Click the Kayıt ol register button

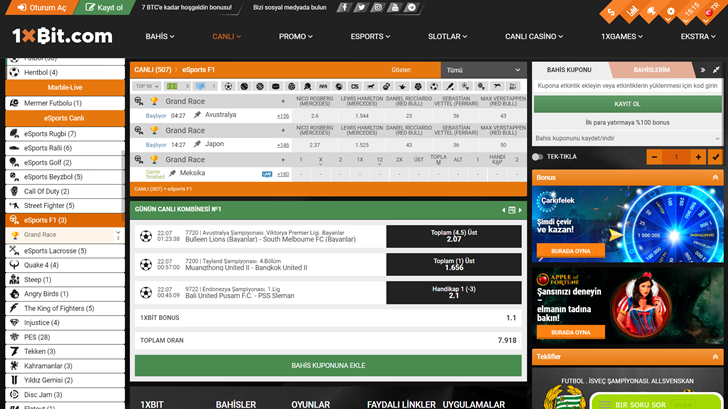[x=104, y=7]
